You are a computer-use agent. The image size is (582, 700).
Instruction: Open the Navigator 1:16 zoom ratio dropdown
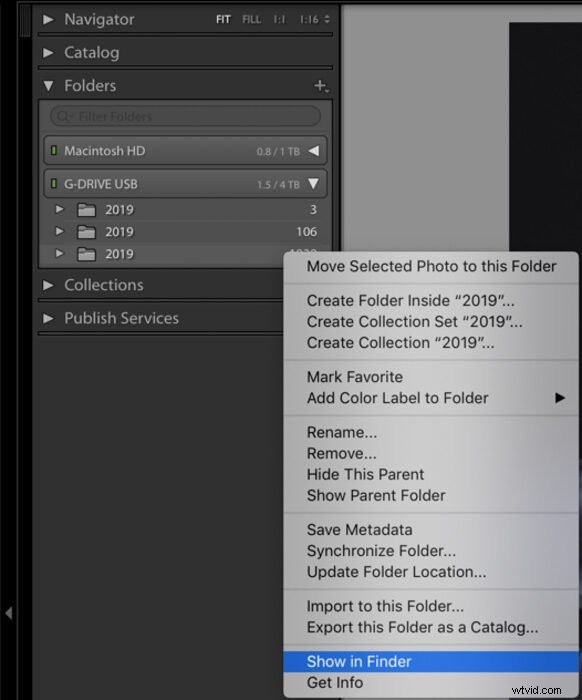(x=315, y=20)
